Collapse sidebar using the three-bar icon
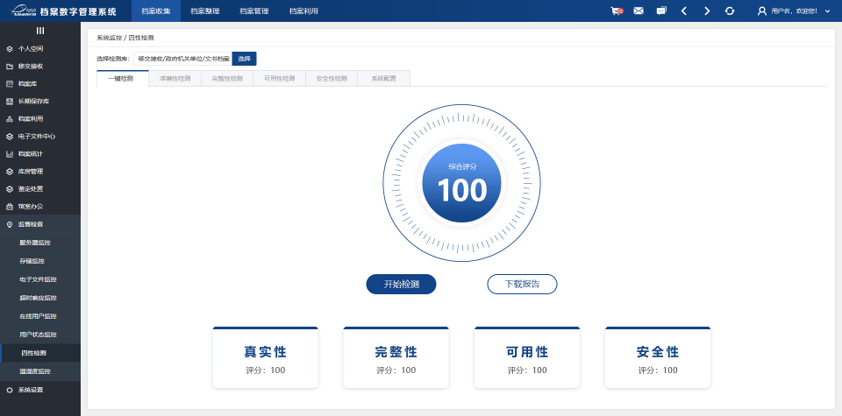This screenshot has width=842, height=416. (x=40, y=31)
